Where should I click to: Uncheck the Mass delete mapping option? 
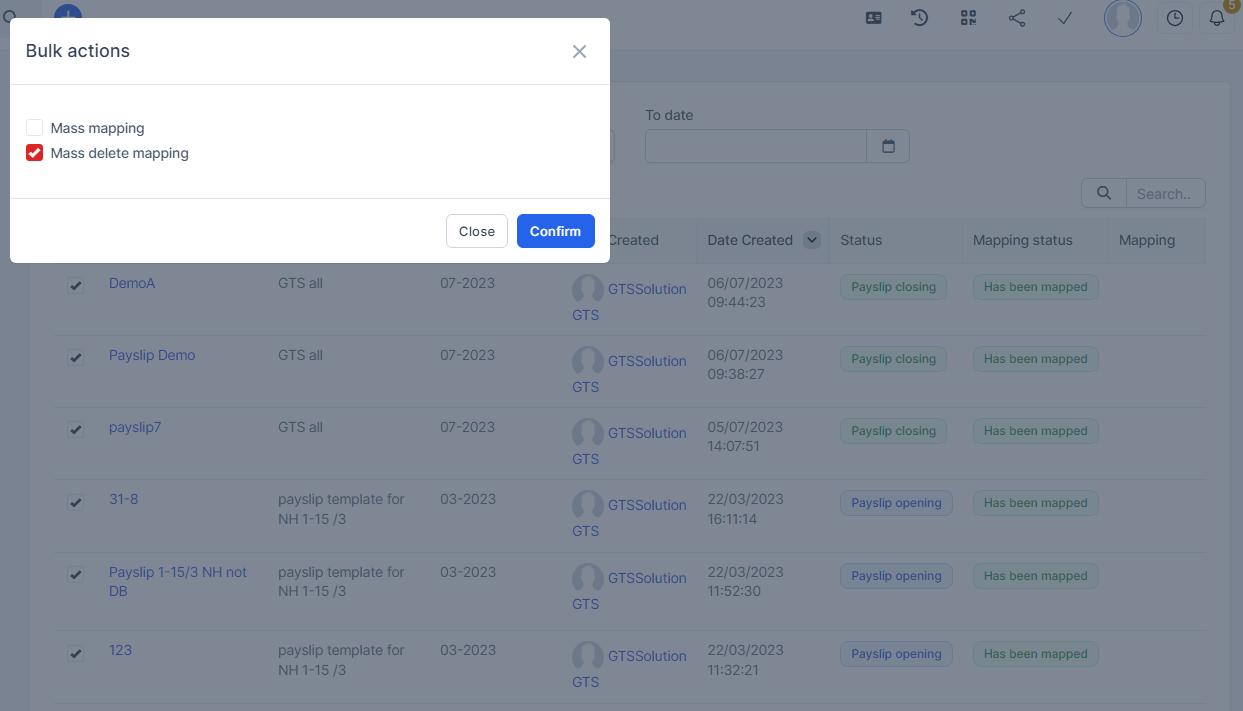[35, 153]
